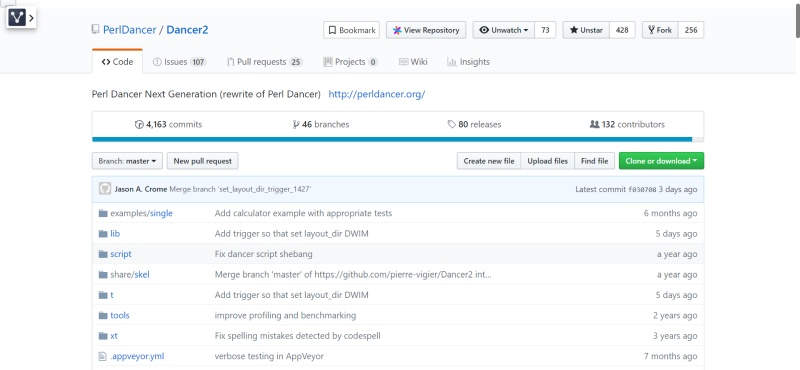Open latest commit hash link
Viewport: 800px width, 370px height.
tap(642, 189)
